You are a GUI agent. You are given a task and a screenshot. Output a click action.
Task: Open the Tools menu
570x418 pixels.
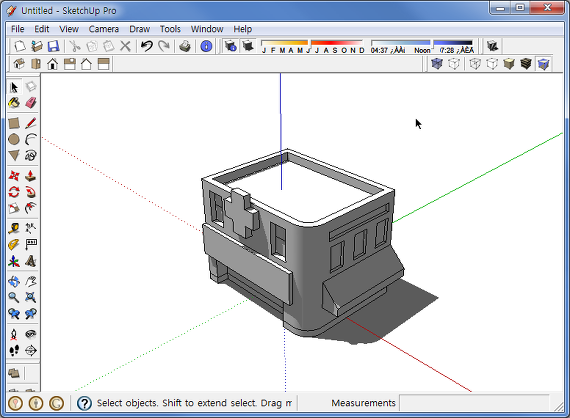point(170,29)
